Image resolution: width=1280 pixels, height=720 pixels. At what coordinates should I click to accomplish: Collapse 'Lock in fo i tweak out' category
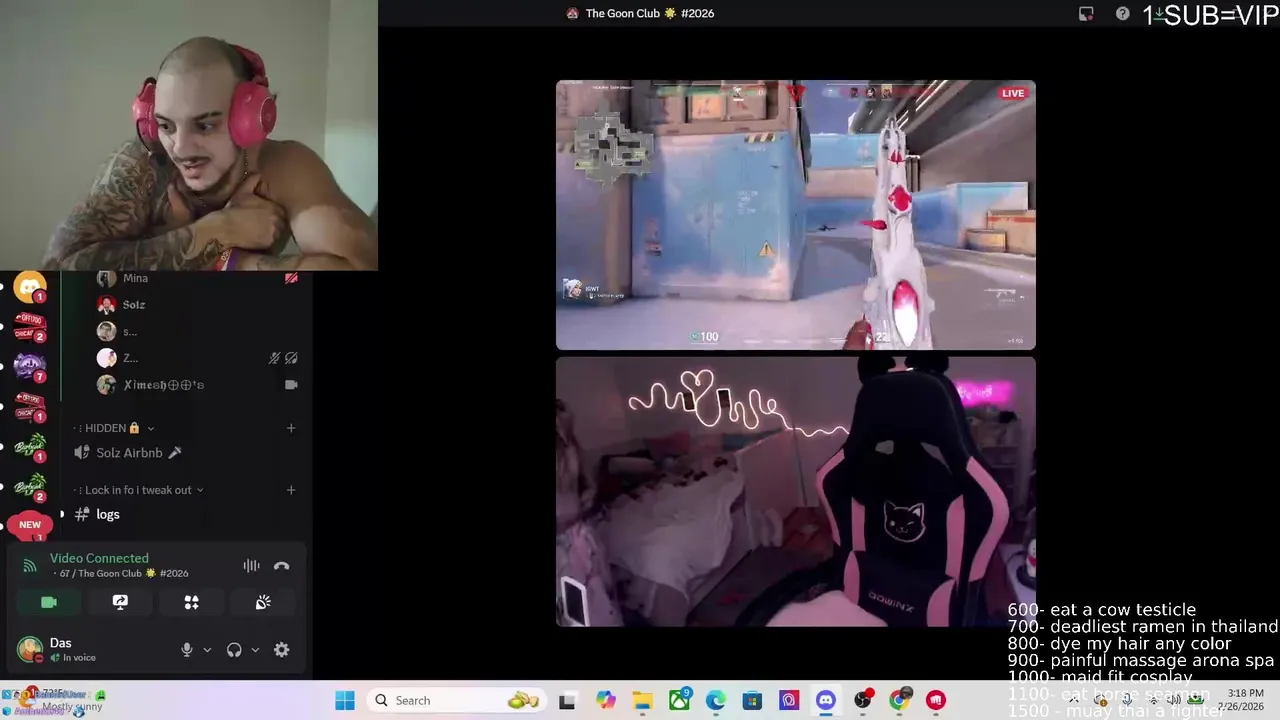[141, 490]
